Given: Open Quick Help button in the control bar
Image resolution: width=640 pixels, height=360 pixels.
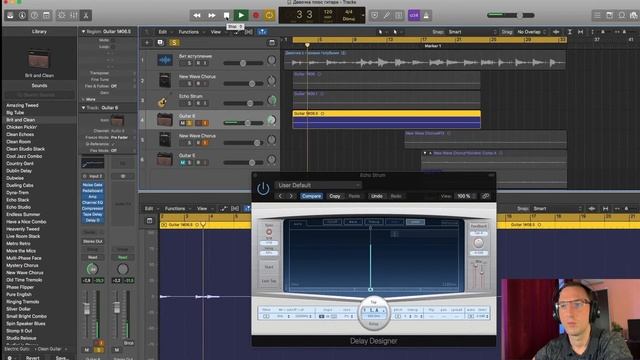Looking at the screenshot, I should [x=34, y=16].
